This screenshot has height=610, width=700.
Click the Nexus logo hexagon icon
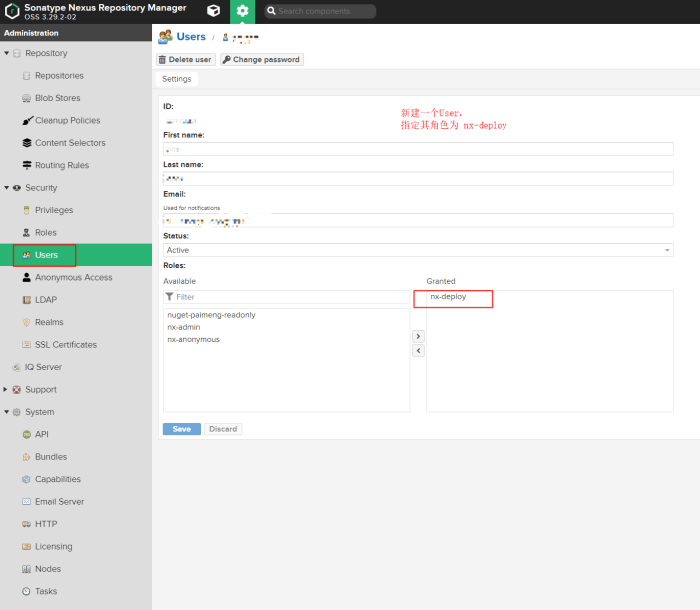[12, 11]
